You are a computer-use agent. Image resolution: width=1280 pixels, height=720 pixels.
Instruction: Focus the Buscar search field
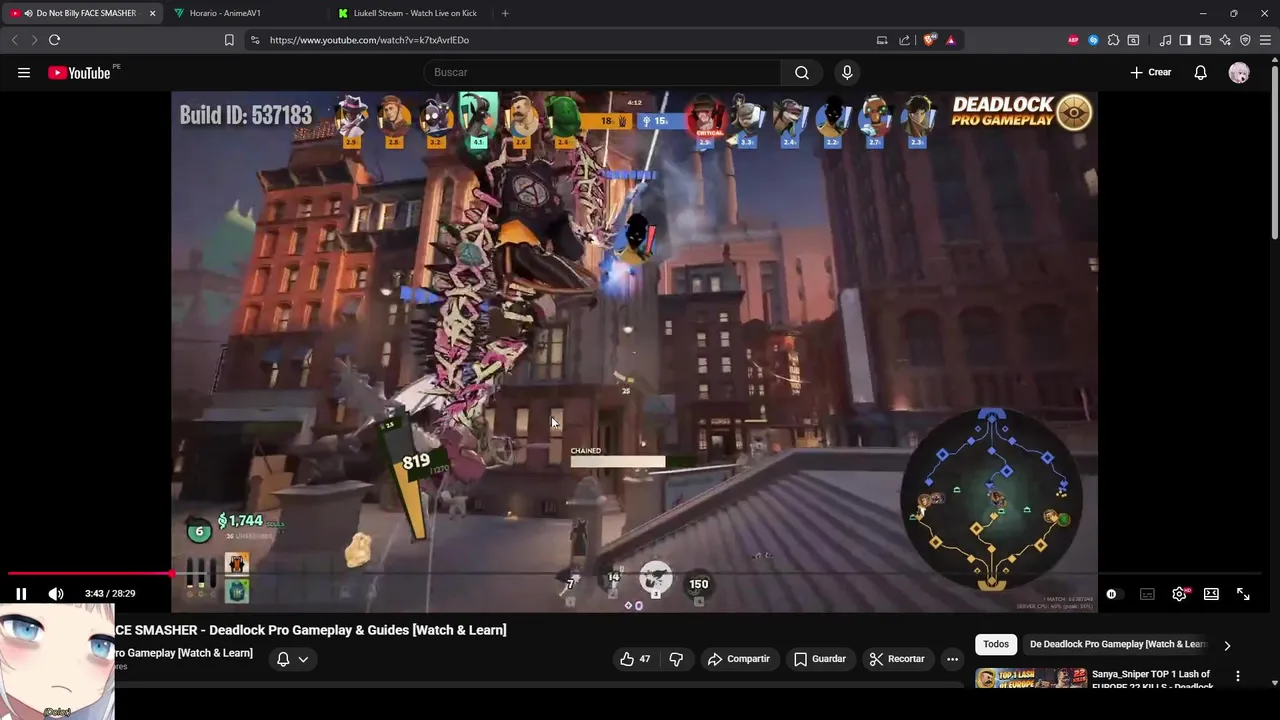coord(603,72)
